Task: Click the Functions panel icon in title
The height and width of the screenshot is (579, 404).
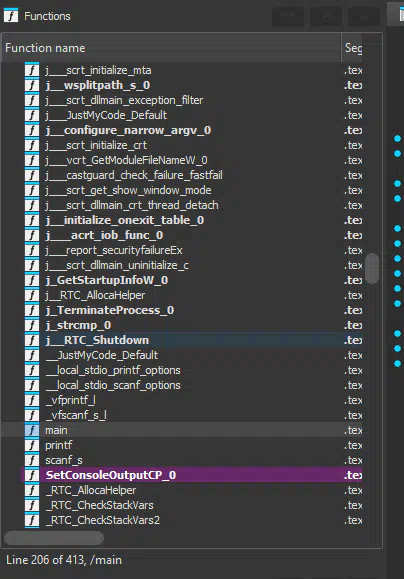Action: [x=11, y=16]
